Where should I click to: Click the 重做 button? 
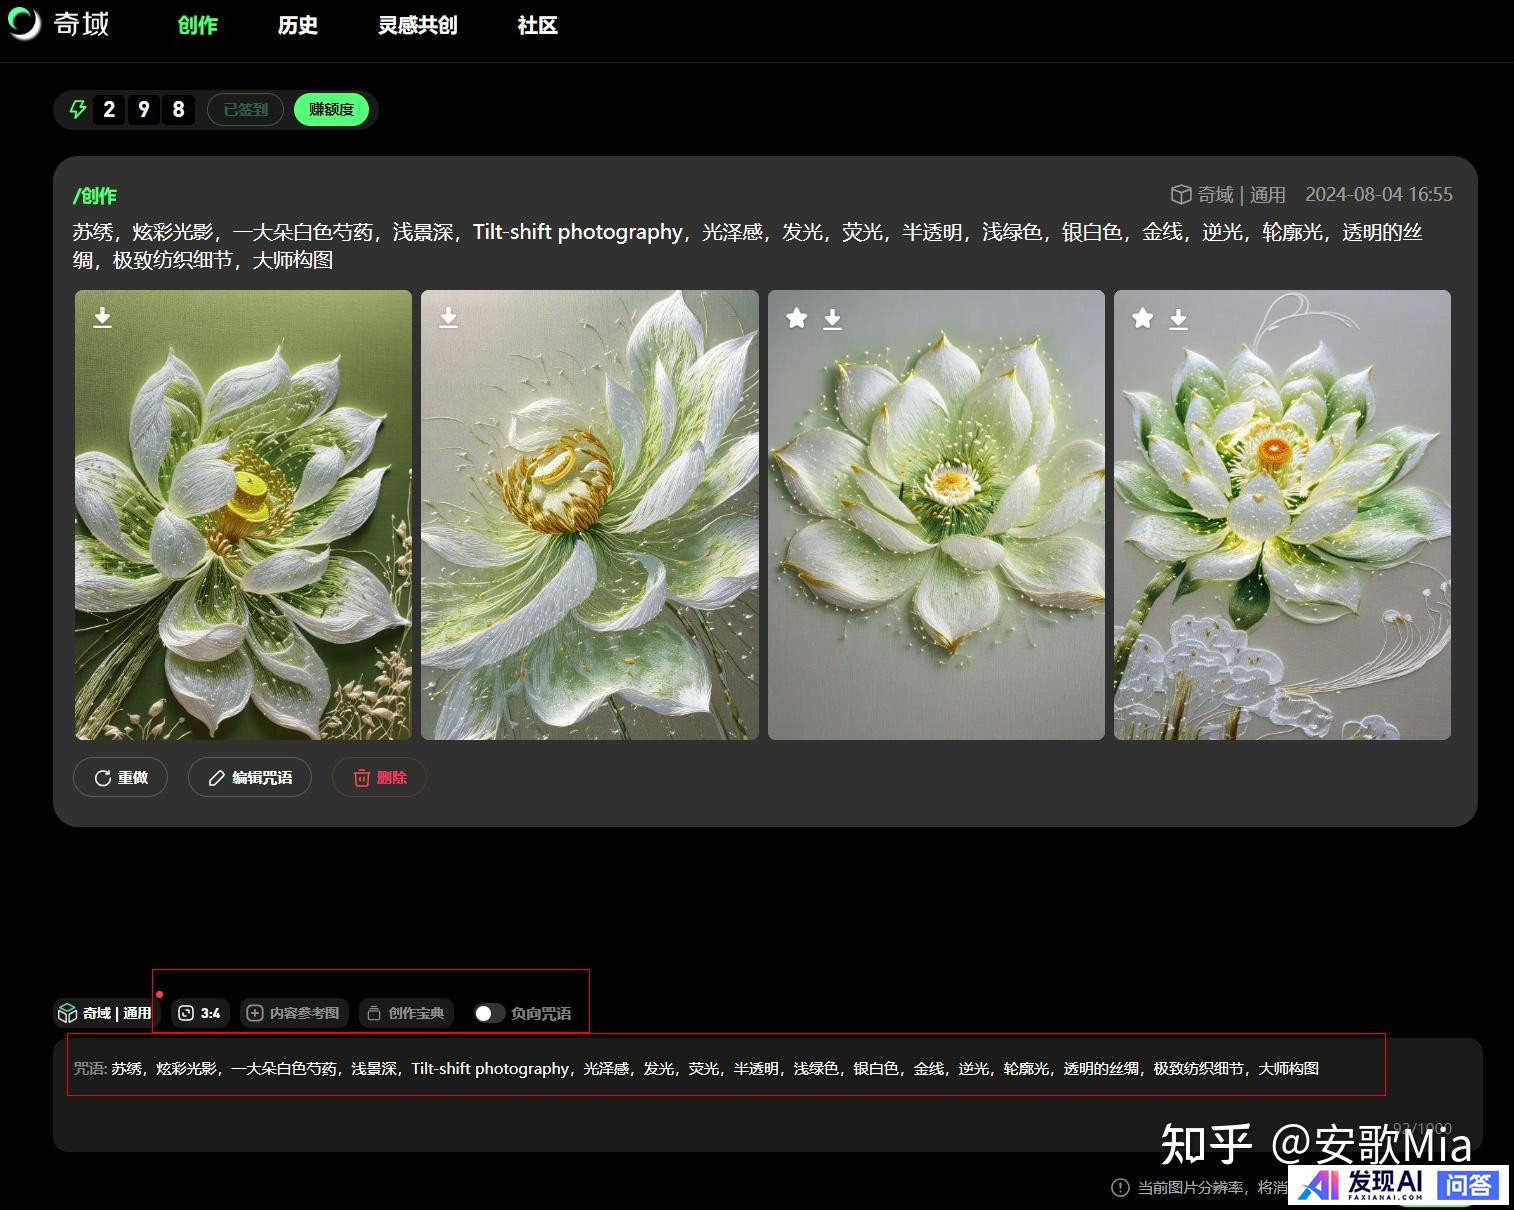coord(120,777)
